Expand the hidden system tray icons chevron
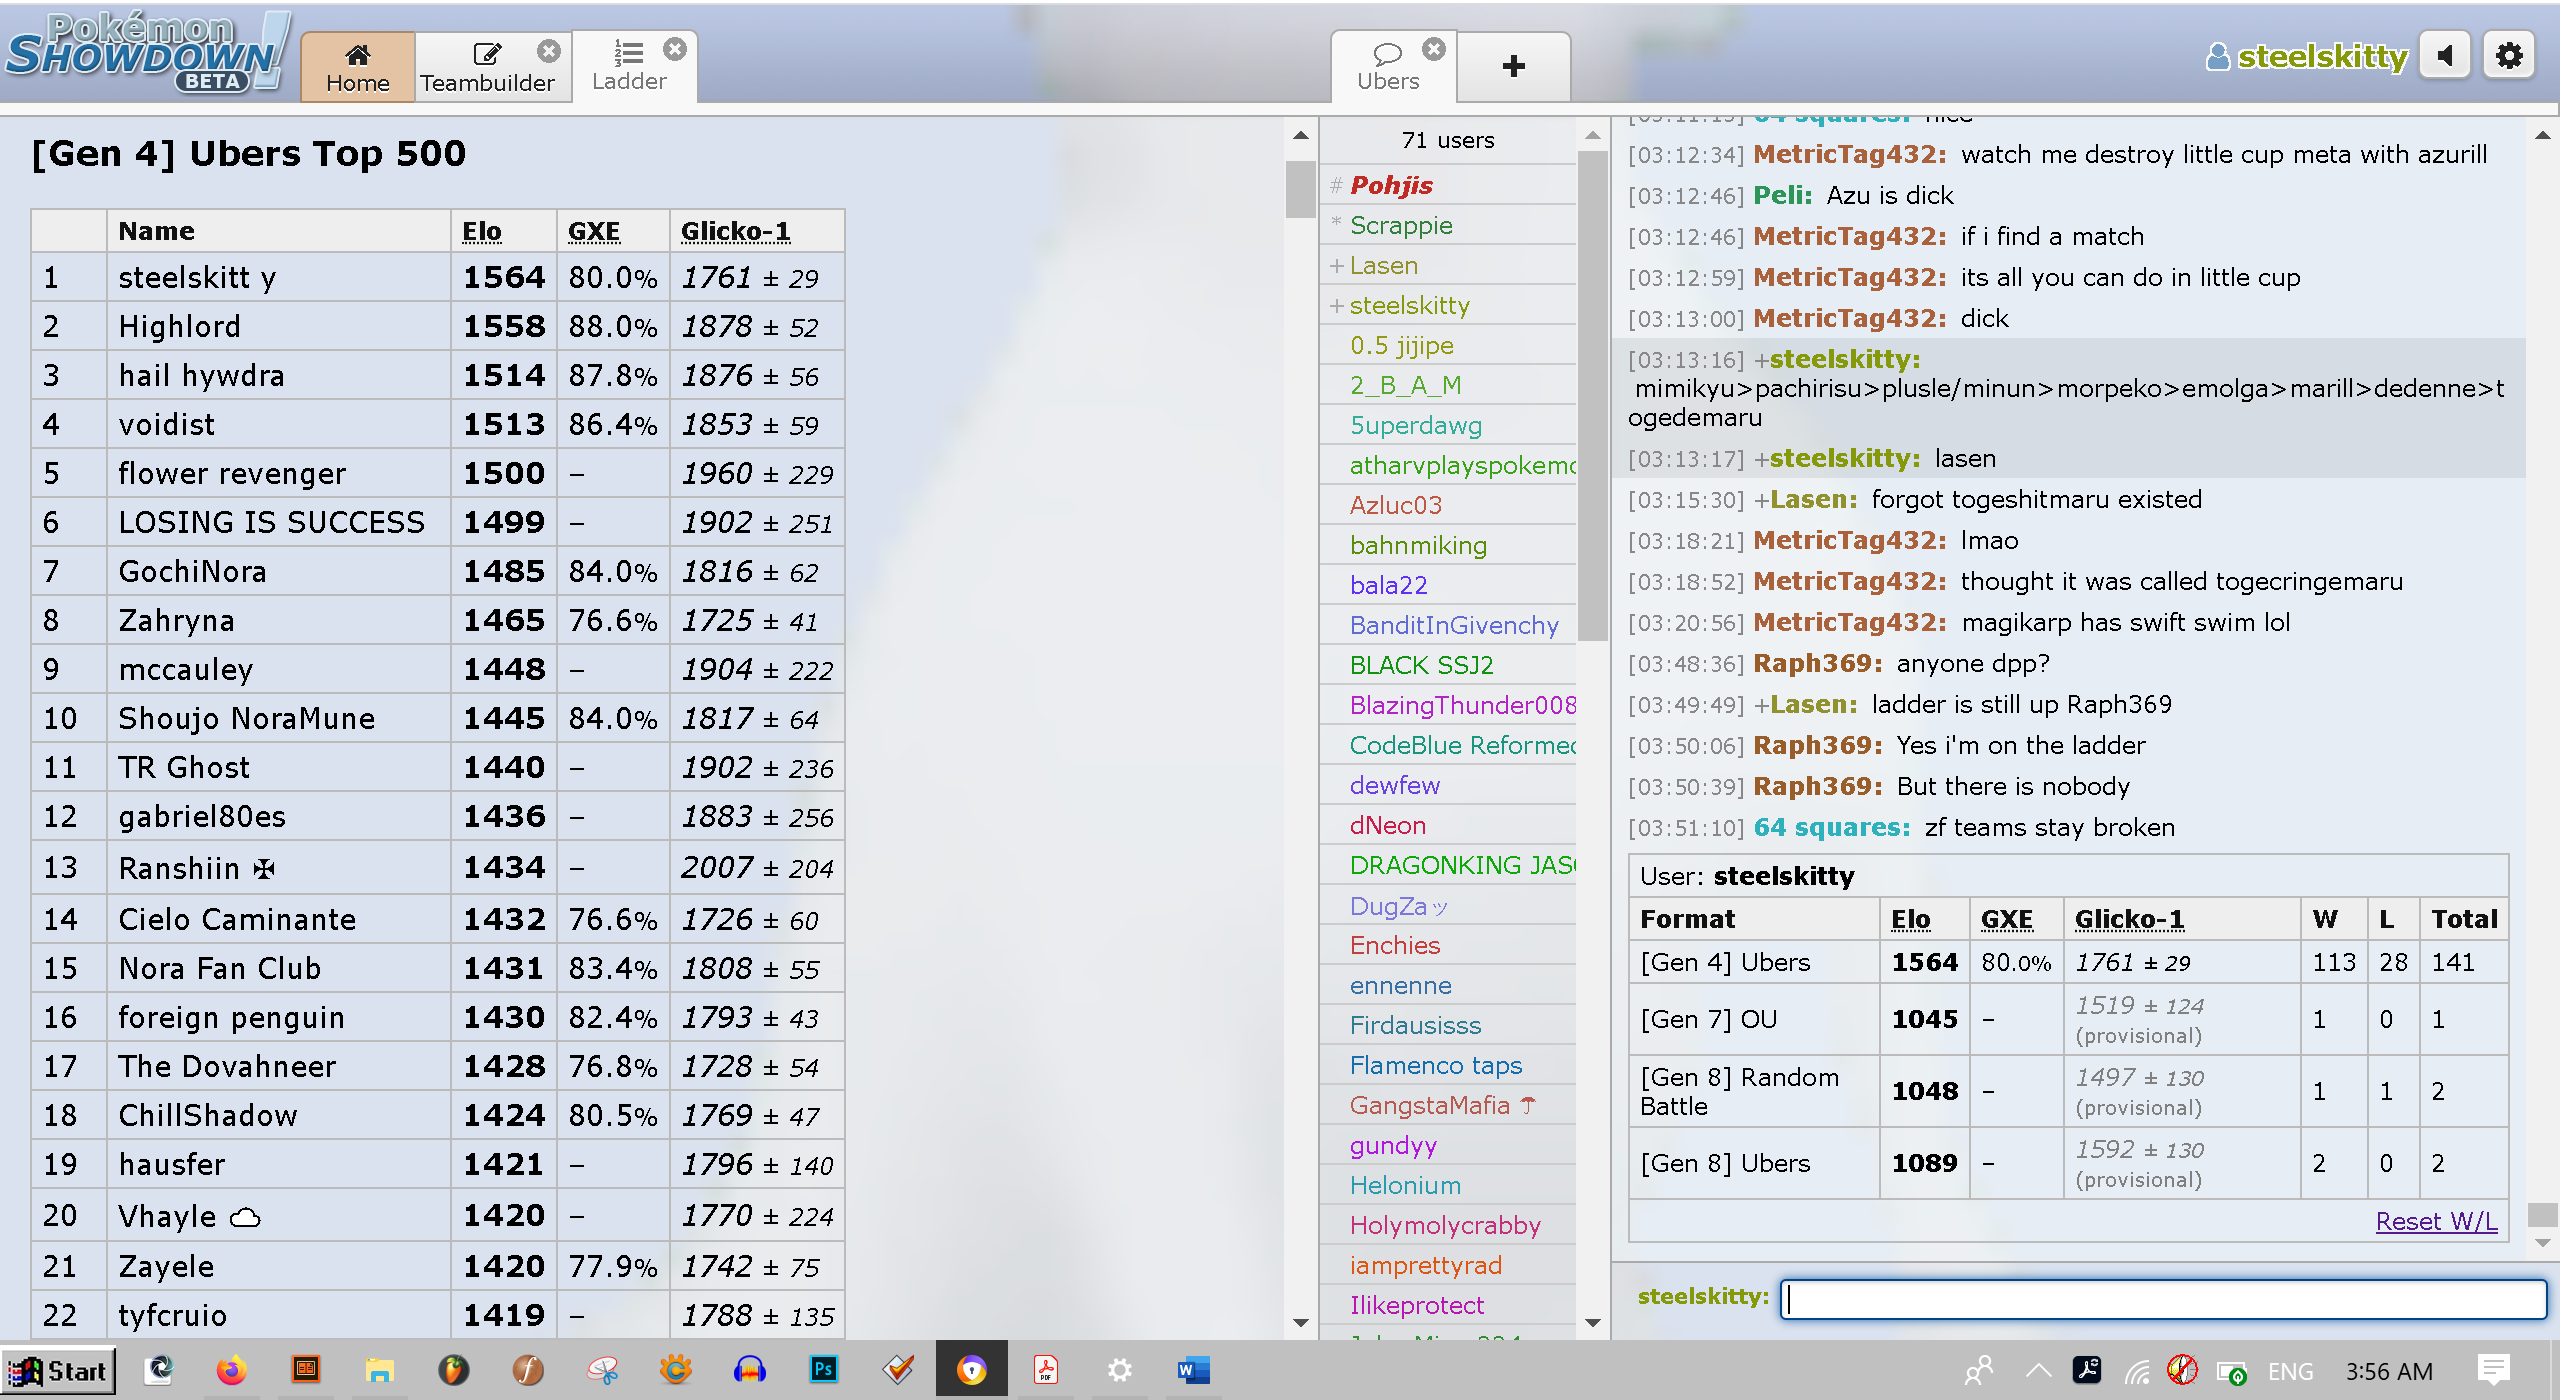The image size is (2560, 1400). point(2038,1371)
